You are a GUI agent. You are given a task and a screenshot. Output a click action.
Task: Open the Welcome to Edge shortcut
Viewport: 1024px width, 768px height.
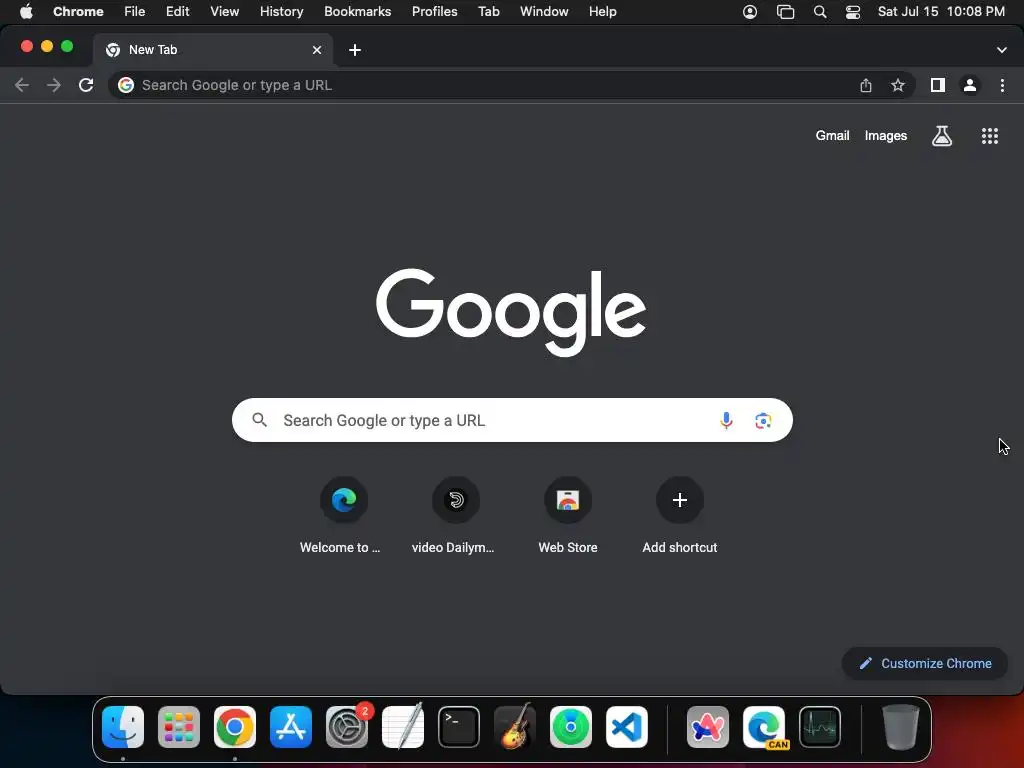tap(344, 516)
